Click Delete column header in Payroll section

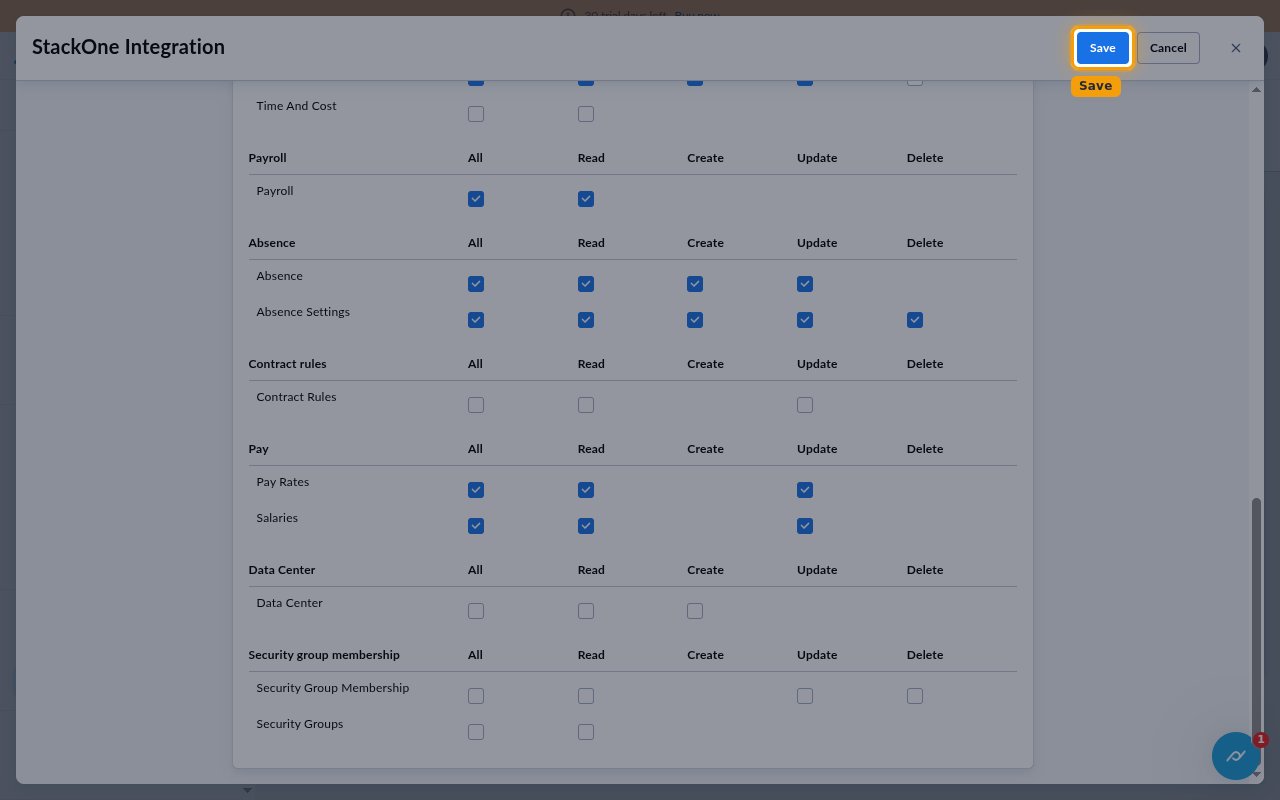coord(925,158)
